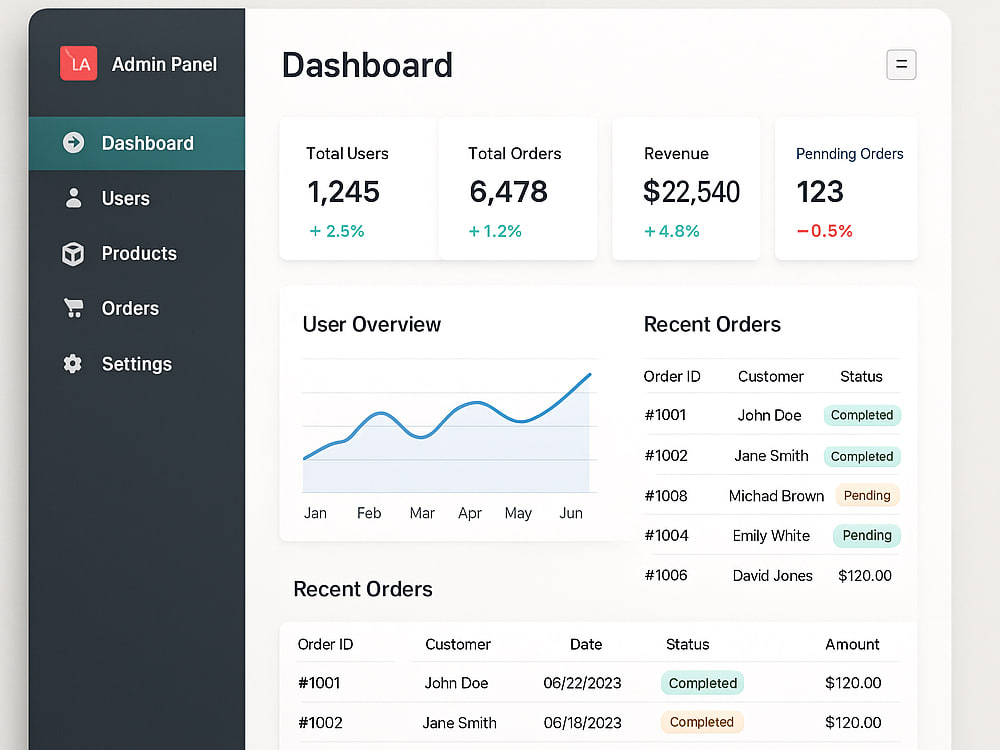Click the Jan label on chart axis
Viewport: 1000px width, 750px height.
(315, 513)
